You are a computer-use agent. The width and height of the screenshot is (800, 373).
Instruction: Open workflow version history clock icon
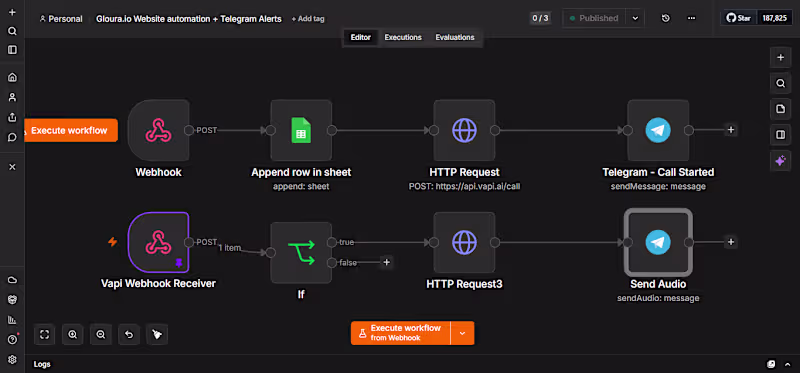[666, 18]
